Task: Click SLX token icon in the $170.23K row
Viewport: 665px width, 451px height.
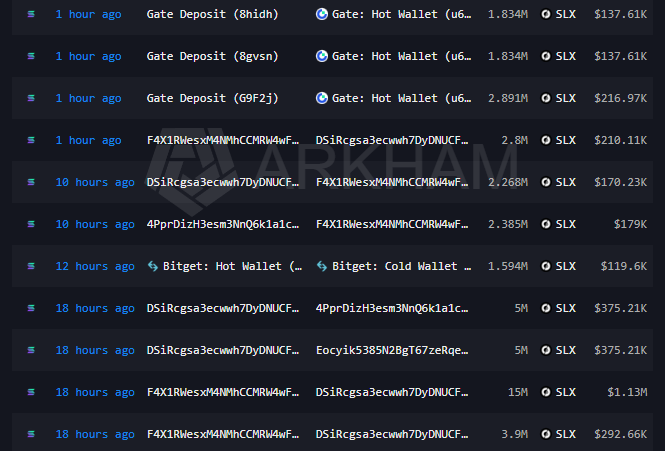Action: [546, 182]
